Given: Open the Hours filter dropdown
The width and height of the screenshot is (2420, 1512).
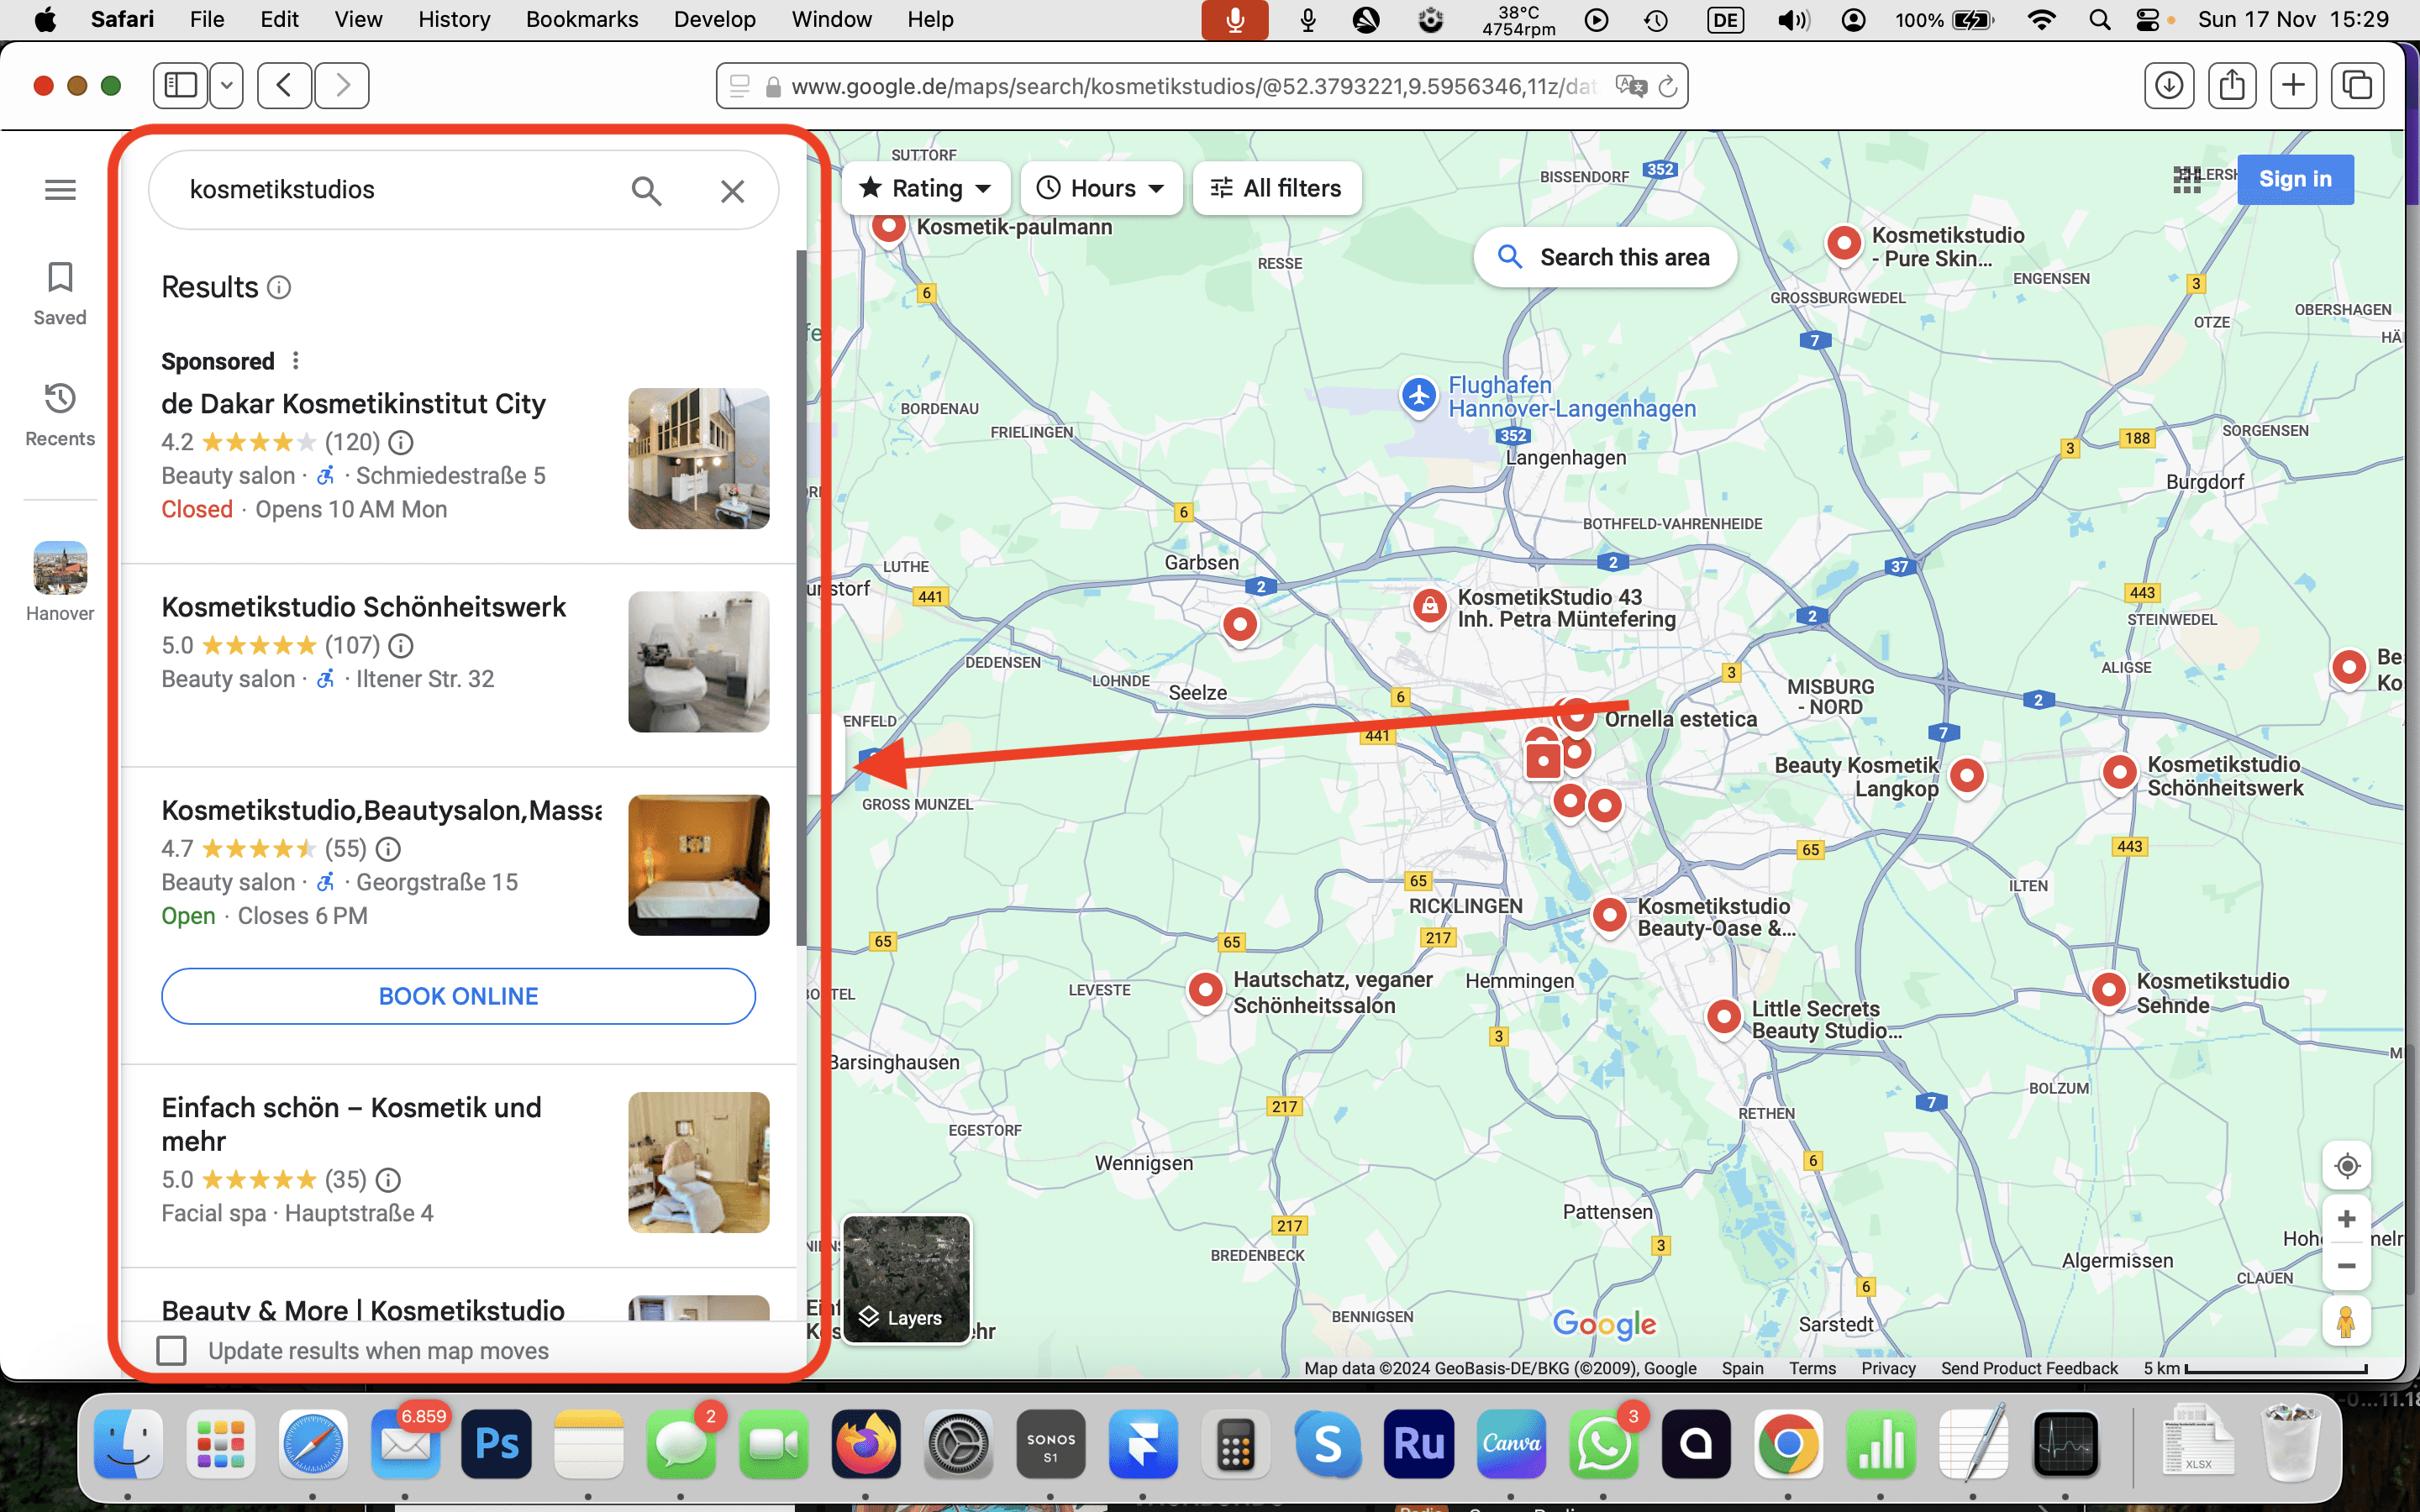Looking at the screenshot, I should pos(1101,188).
